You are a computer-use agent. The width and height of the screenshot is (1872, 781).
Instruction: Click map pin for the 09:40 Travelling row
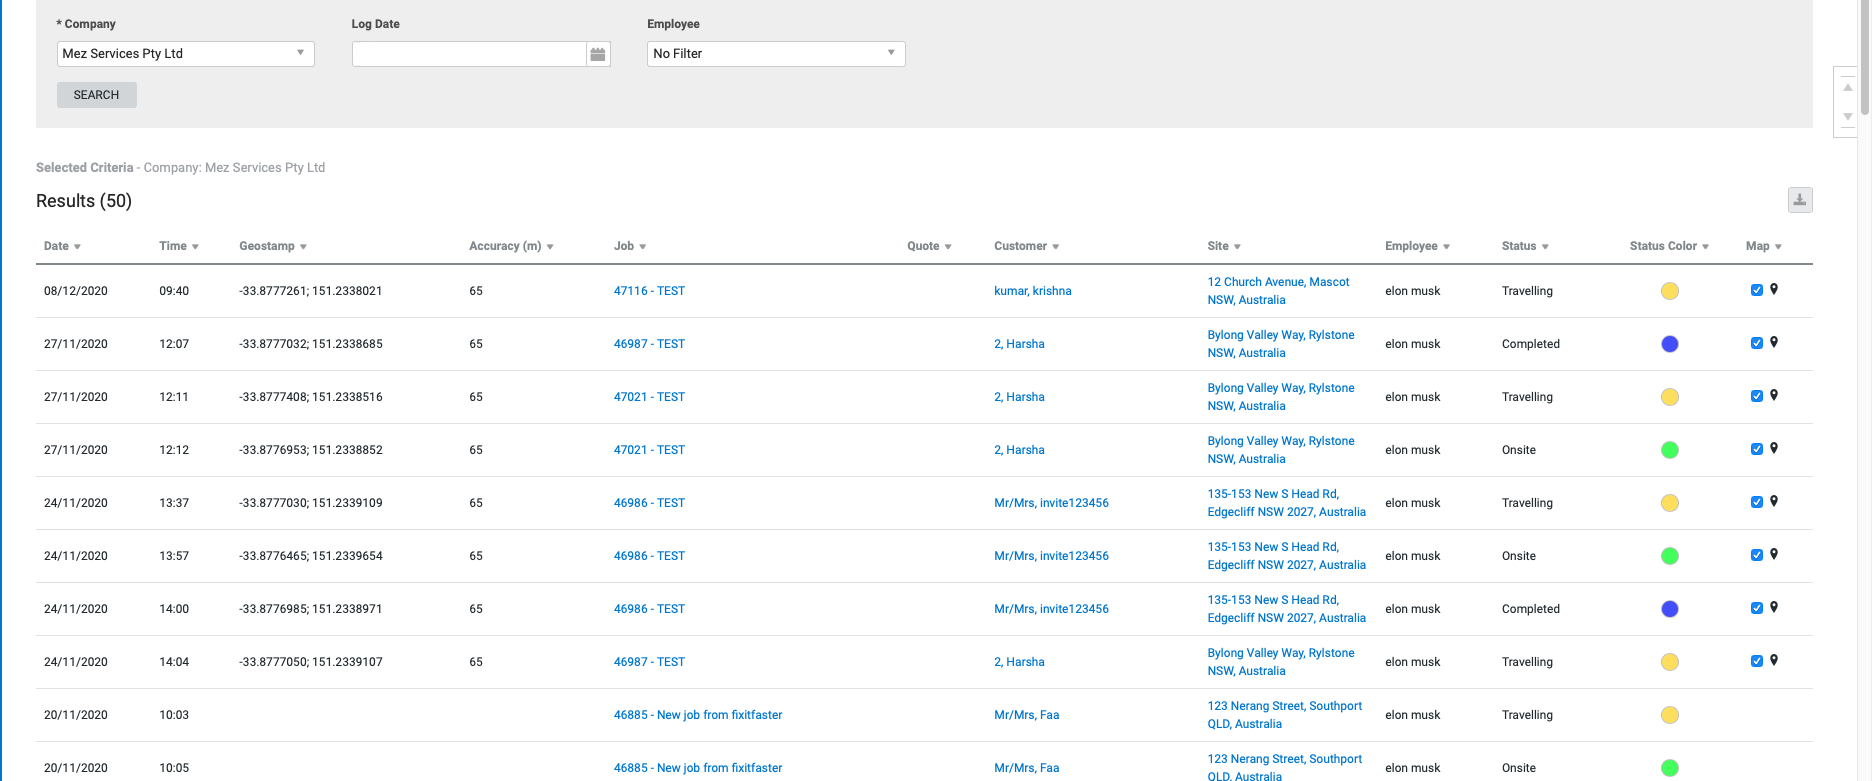pos(1774,289)
